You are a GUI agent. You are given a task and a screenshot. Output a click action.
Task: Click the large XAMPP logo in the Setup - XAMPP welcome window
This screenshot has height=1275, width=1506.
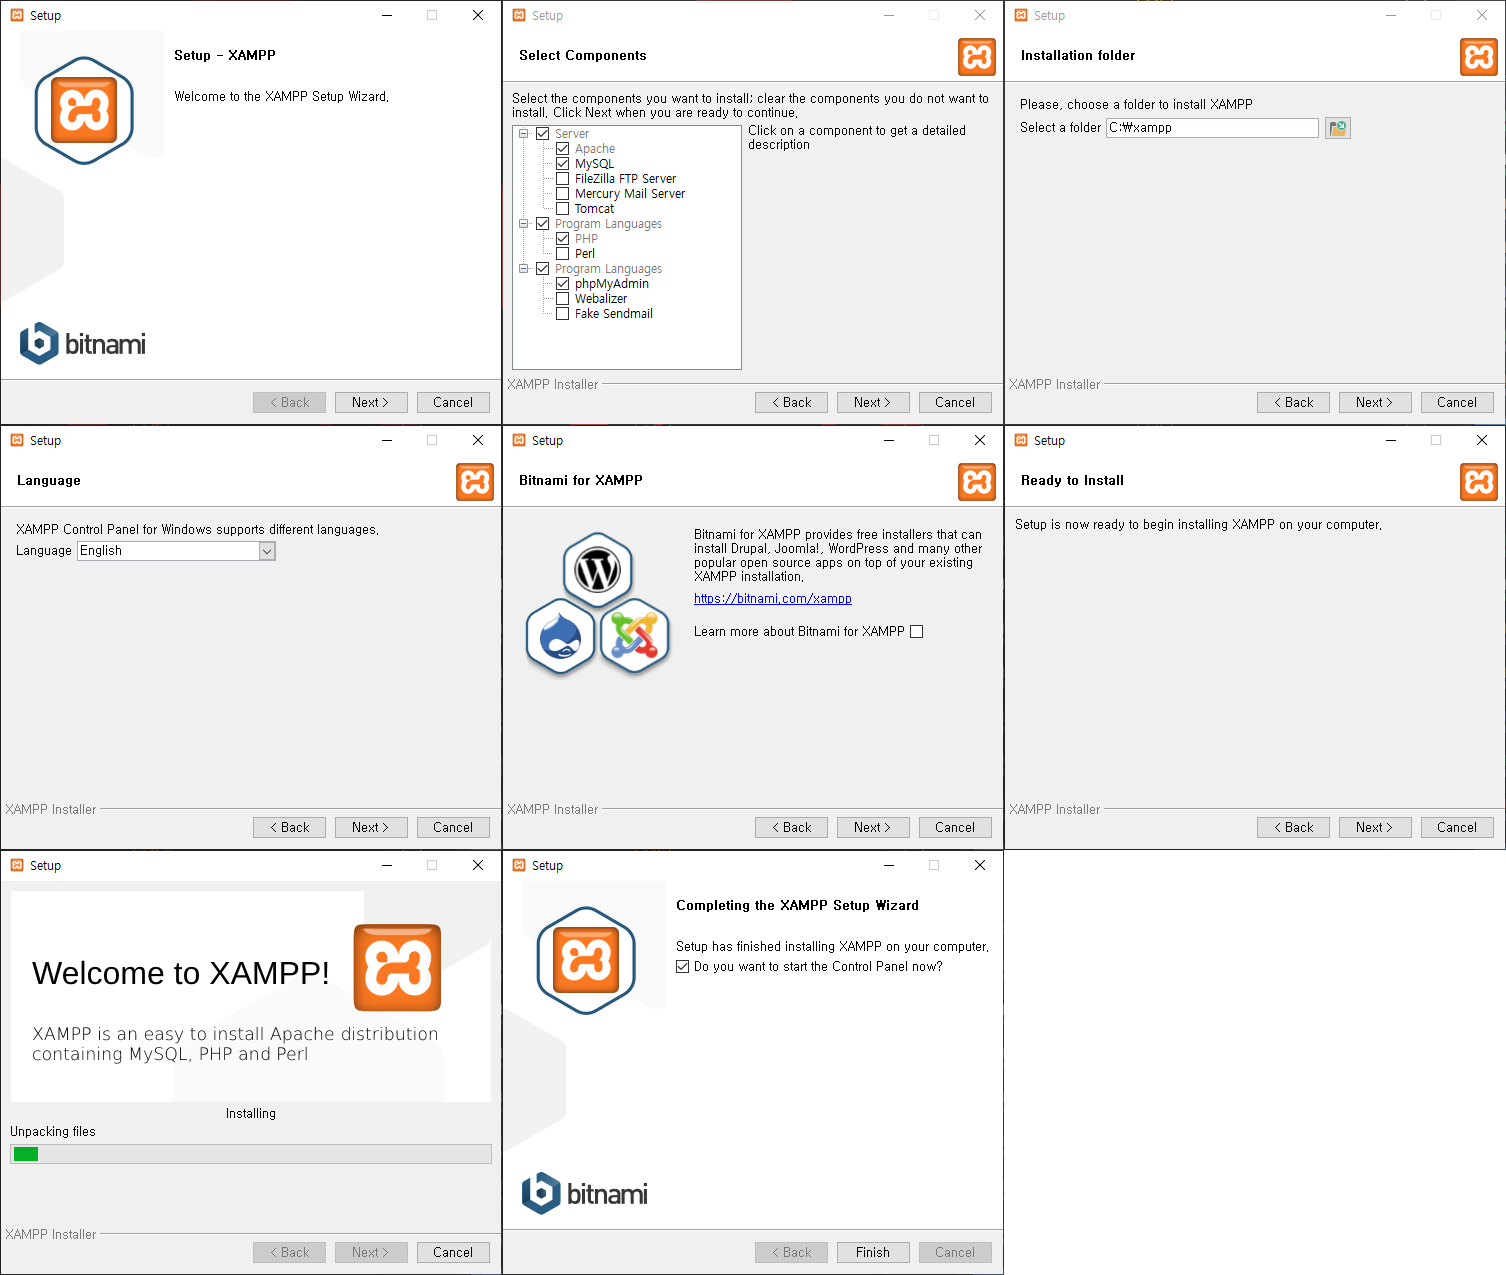coord(84,110)
